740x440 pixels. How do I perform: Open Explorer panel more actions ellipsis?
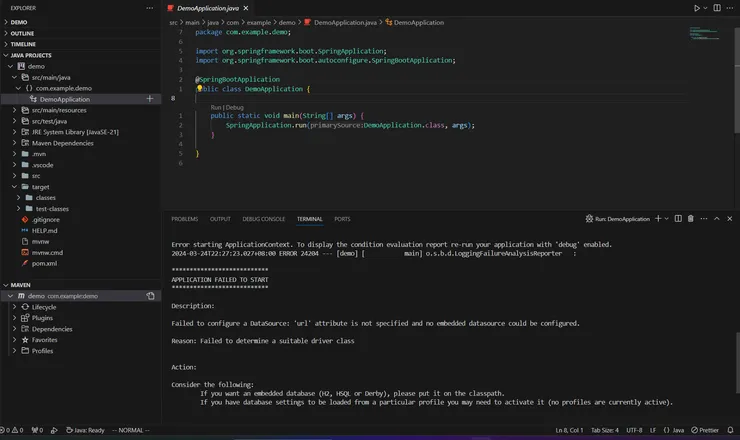(x=150, y=8)
